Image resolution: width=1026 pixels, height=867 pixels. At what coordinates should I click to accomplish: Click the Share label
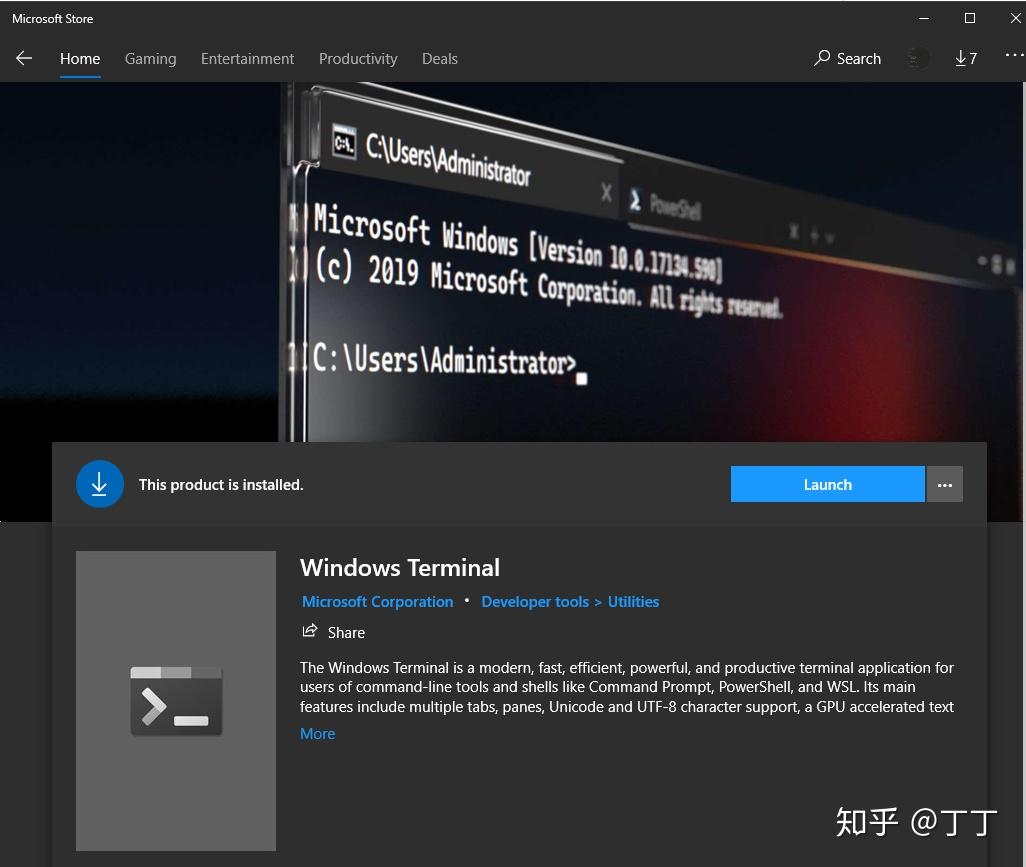346,632
